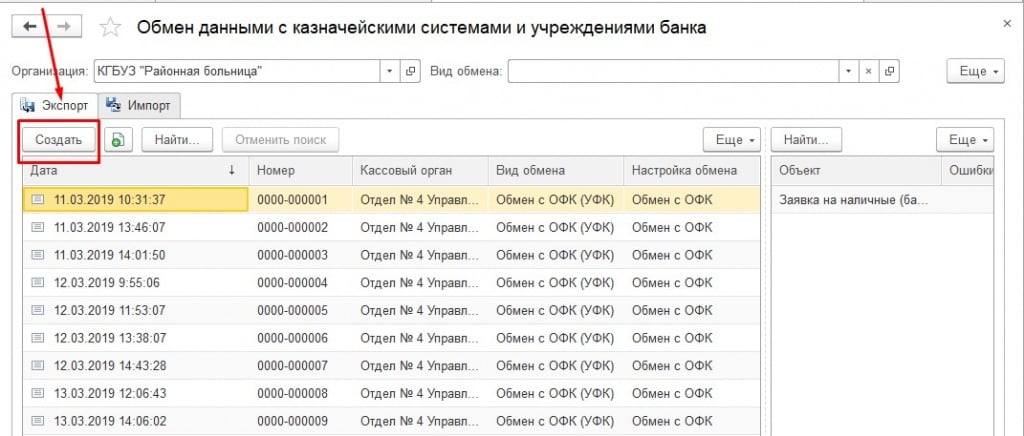Viewport: 1024px width, 436px height.
Task: Click document number 0000-000007
Action: tap(293, 366)
